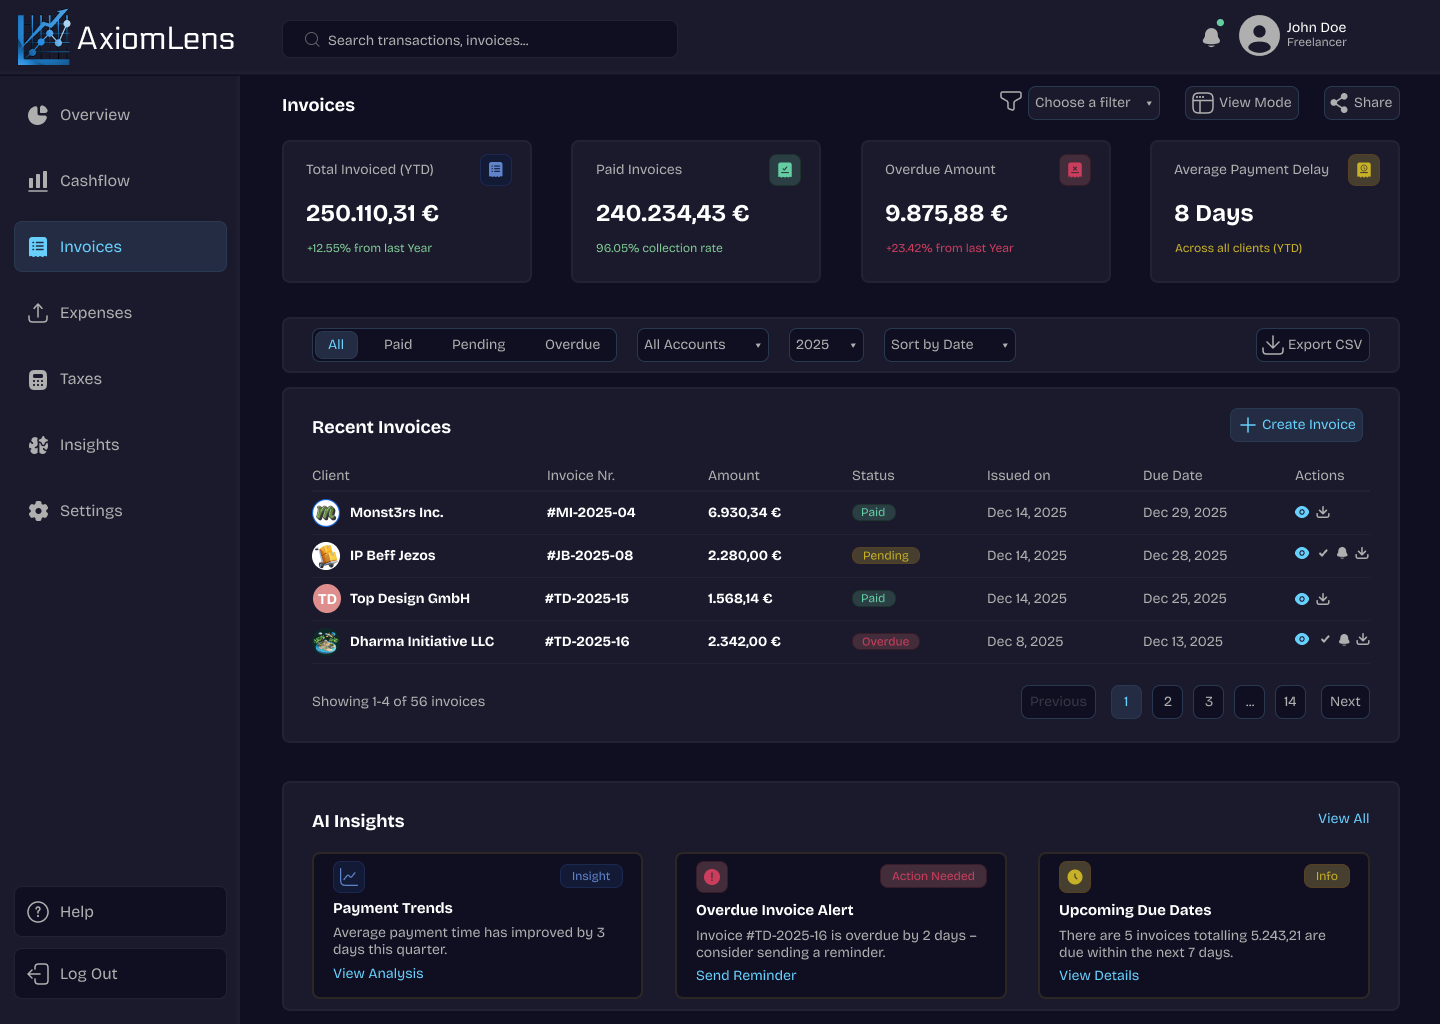
Task: Change the year filter from 2025
Action: coord(825,344)
